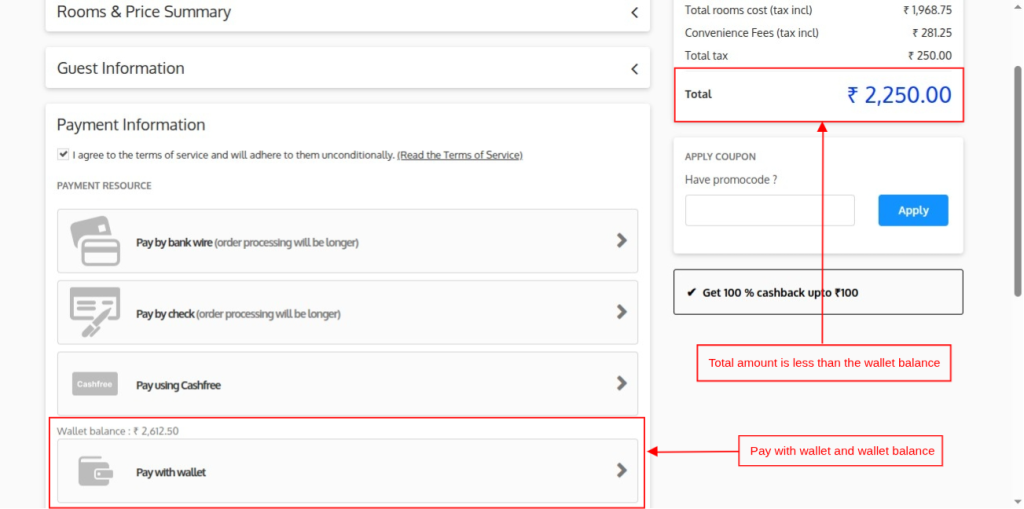Click the arrow on the Pay by check row
The image size is (1024, 509).
point(621,312)
